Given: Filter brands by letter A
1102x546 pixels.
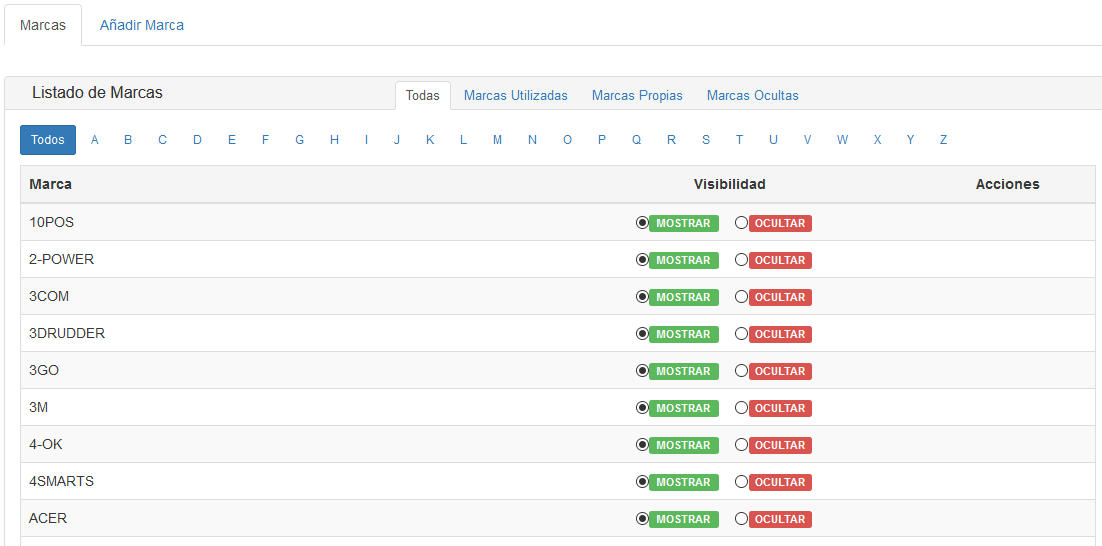Looking at the screenshot, I should pyautogui.click(x=95, y=140).
